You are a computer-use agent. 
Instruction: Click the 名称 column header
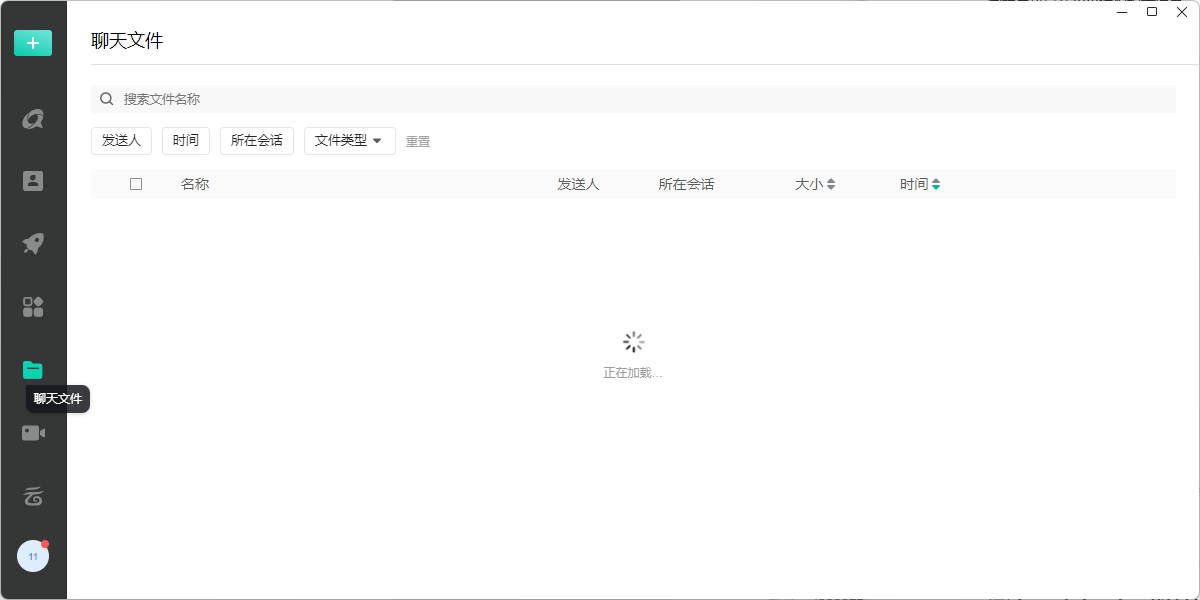coord(195,184)
